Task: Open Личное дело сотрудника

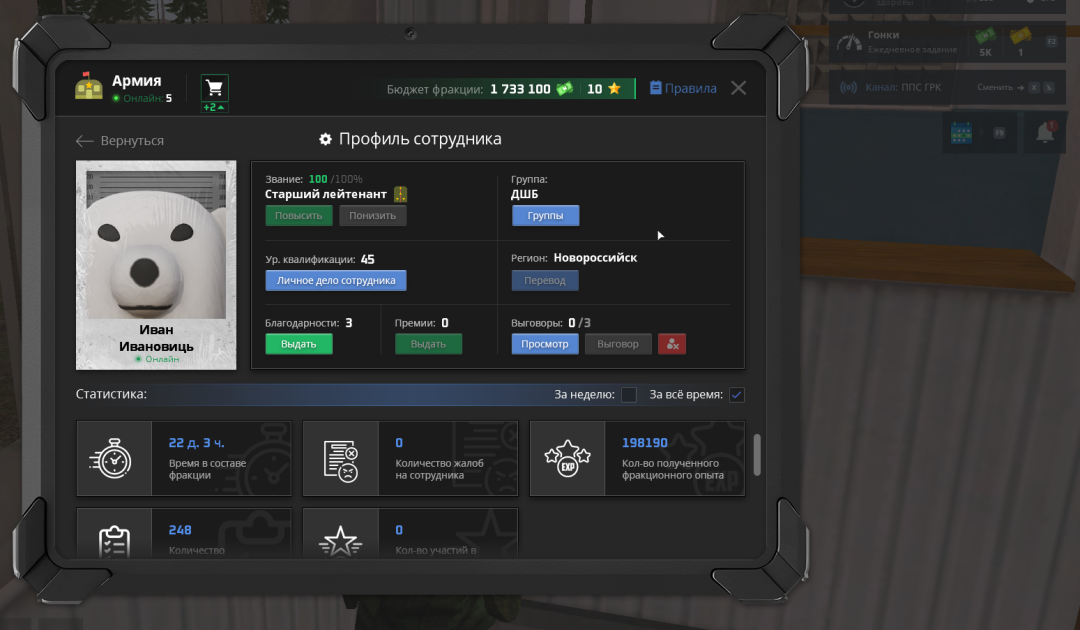Action: tap(335, 281)
